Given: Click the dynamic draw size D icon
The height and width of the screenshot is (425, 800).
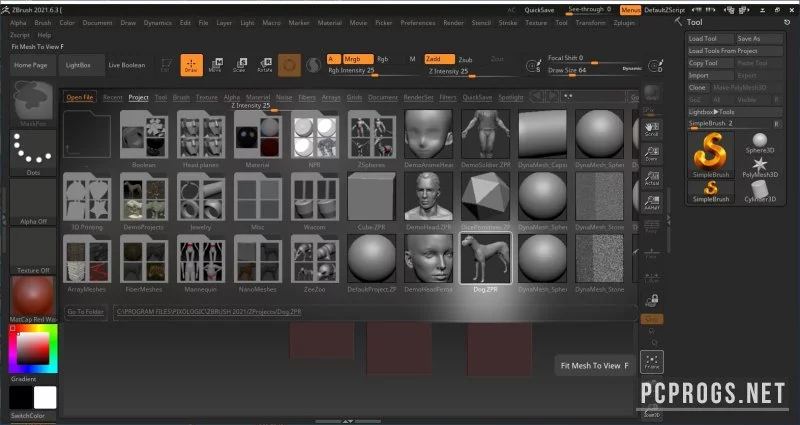Looking at the screenshot, I should [655, 65].
